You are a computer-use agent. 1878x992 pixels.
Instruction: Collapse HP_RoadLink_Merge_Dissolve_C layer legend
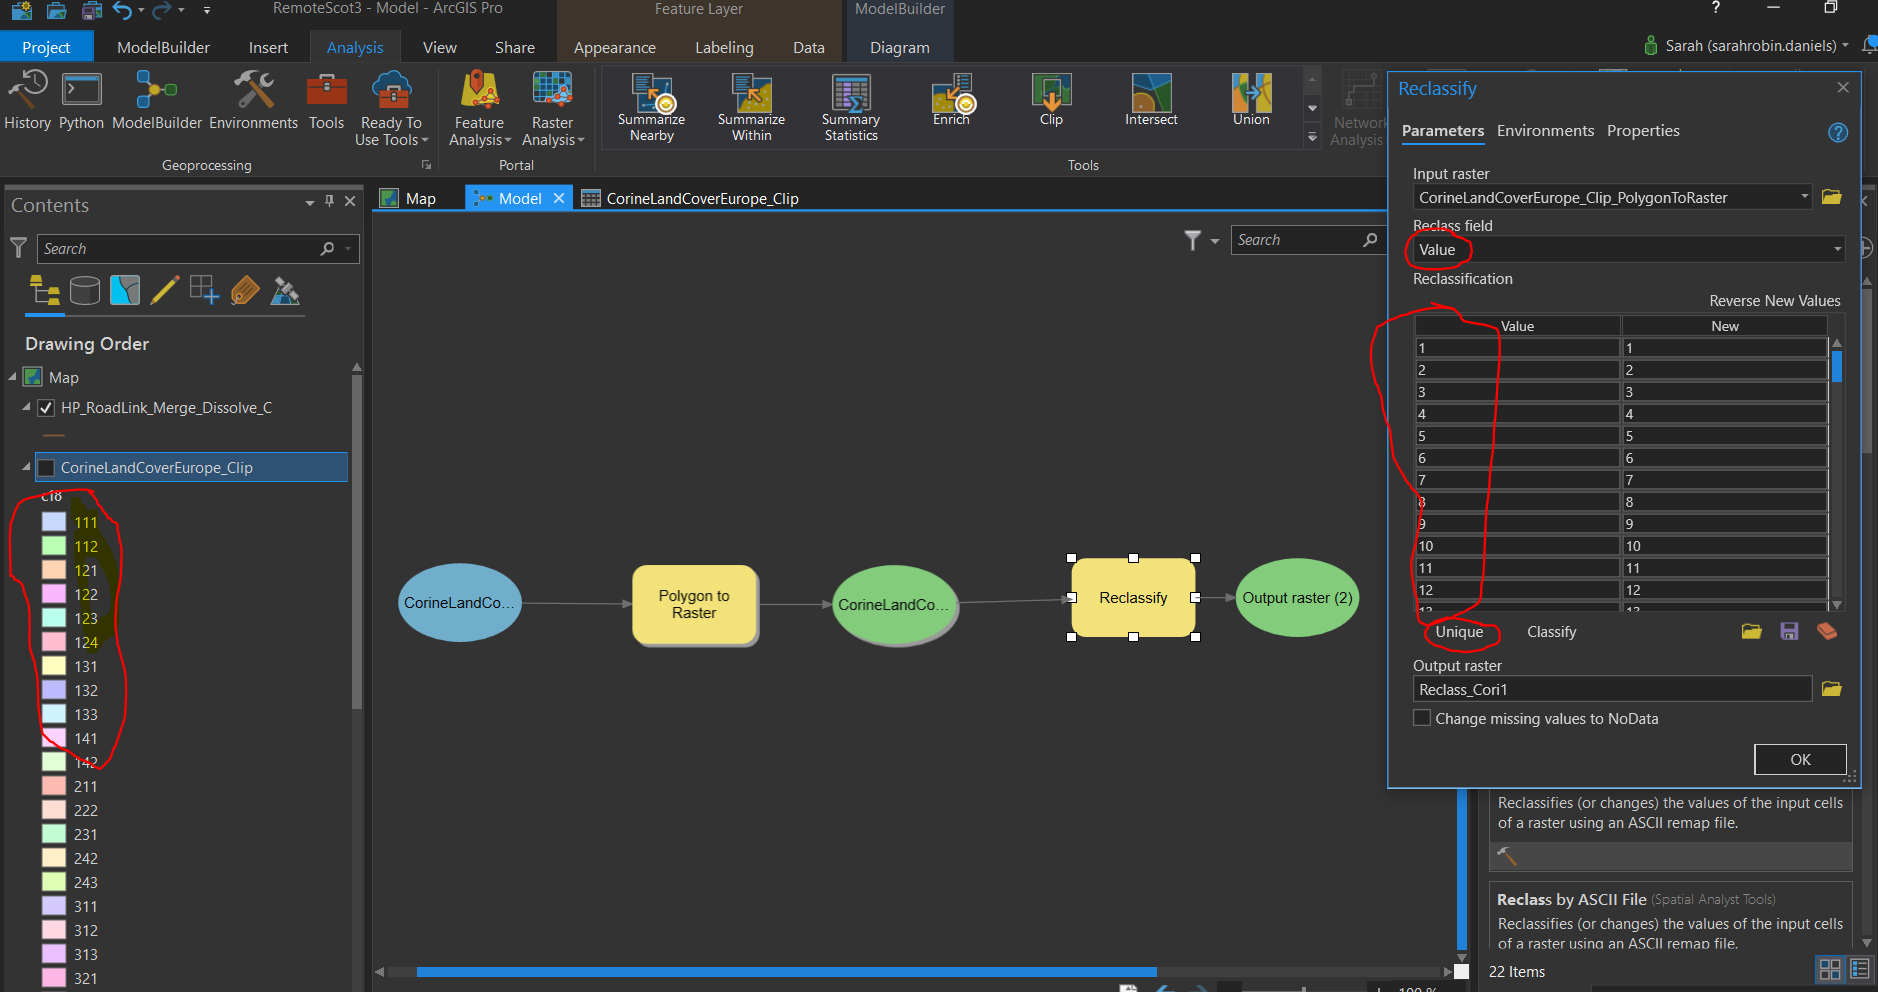(26, 407)
